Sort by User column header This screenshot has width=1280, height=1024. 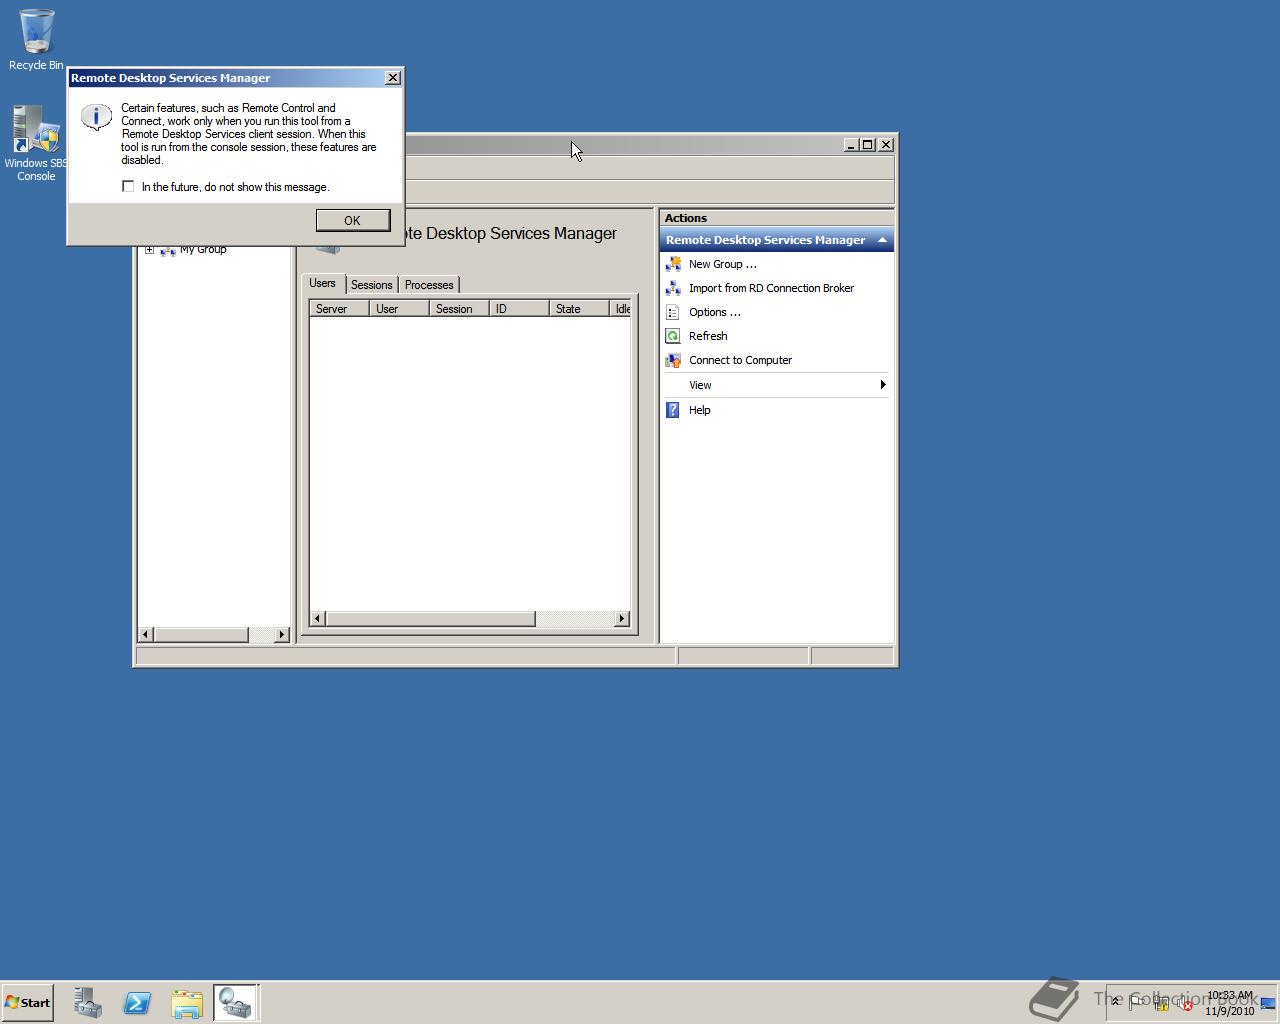[x=399, y=309]
